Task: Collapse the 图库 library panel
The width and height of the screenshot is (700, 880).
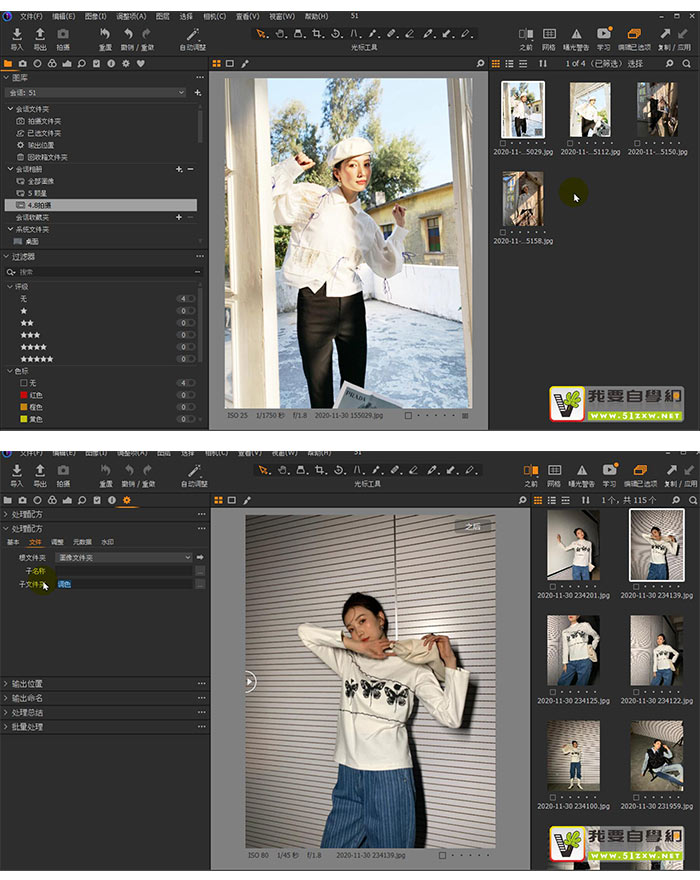Action: (x=6, y=77)
